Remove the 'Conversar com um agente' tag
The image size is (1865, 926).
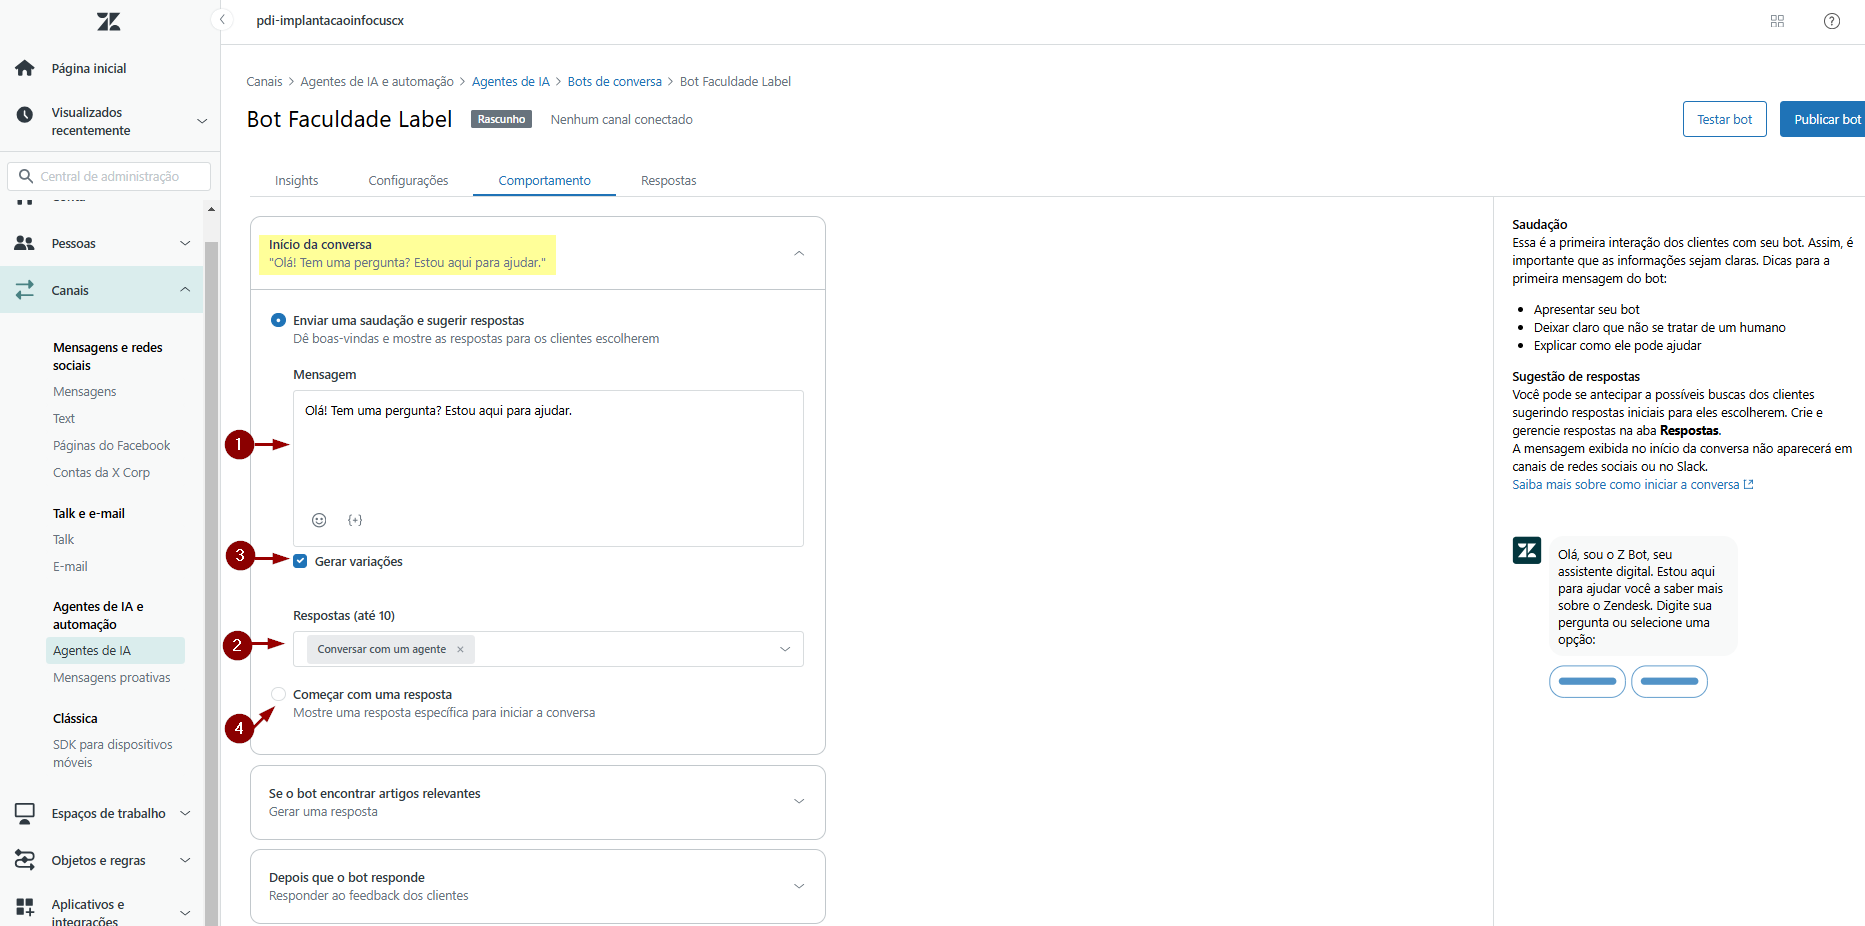click(460, 649)
